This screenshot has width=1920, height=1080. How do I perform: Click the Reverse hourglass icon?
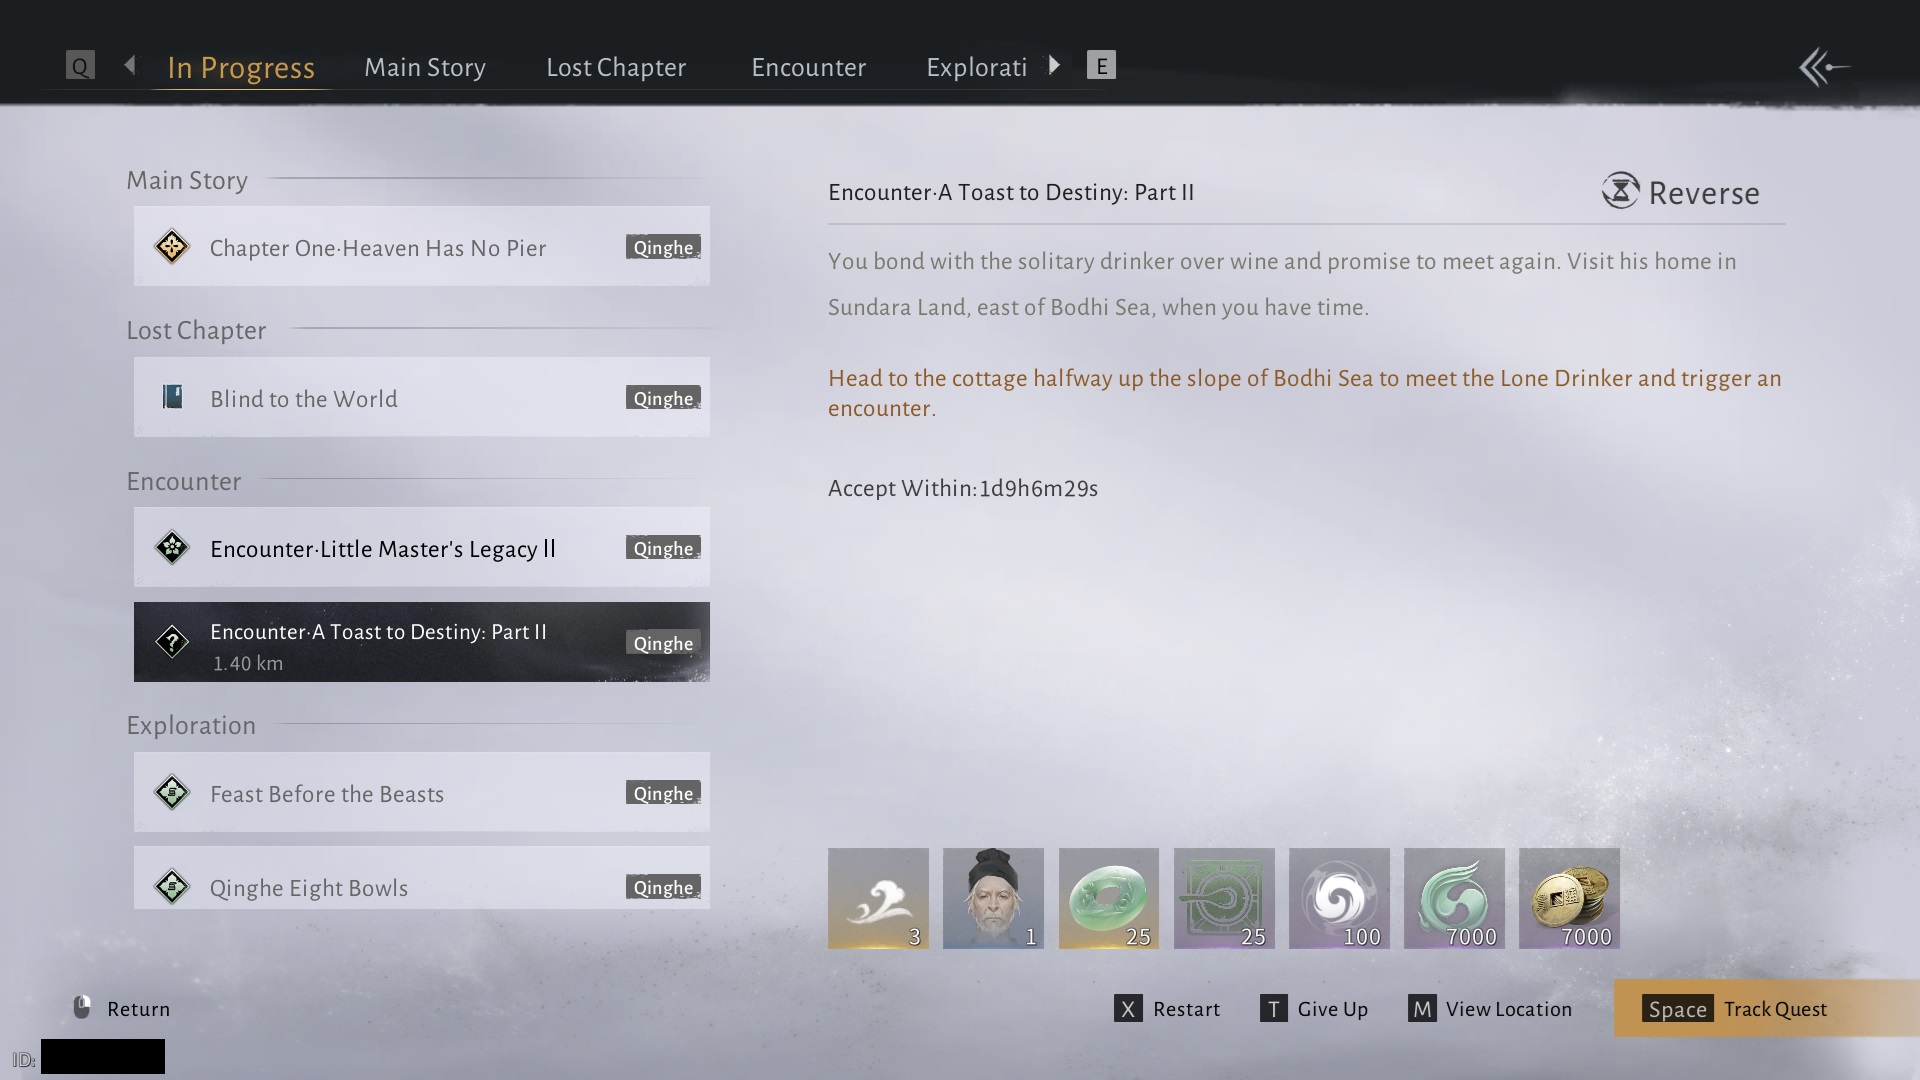(x=1620, y=190)
